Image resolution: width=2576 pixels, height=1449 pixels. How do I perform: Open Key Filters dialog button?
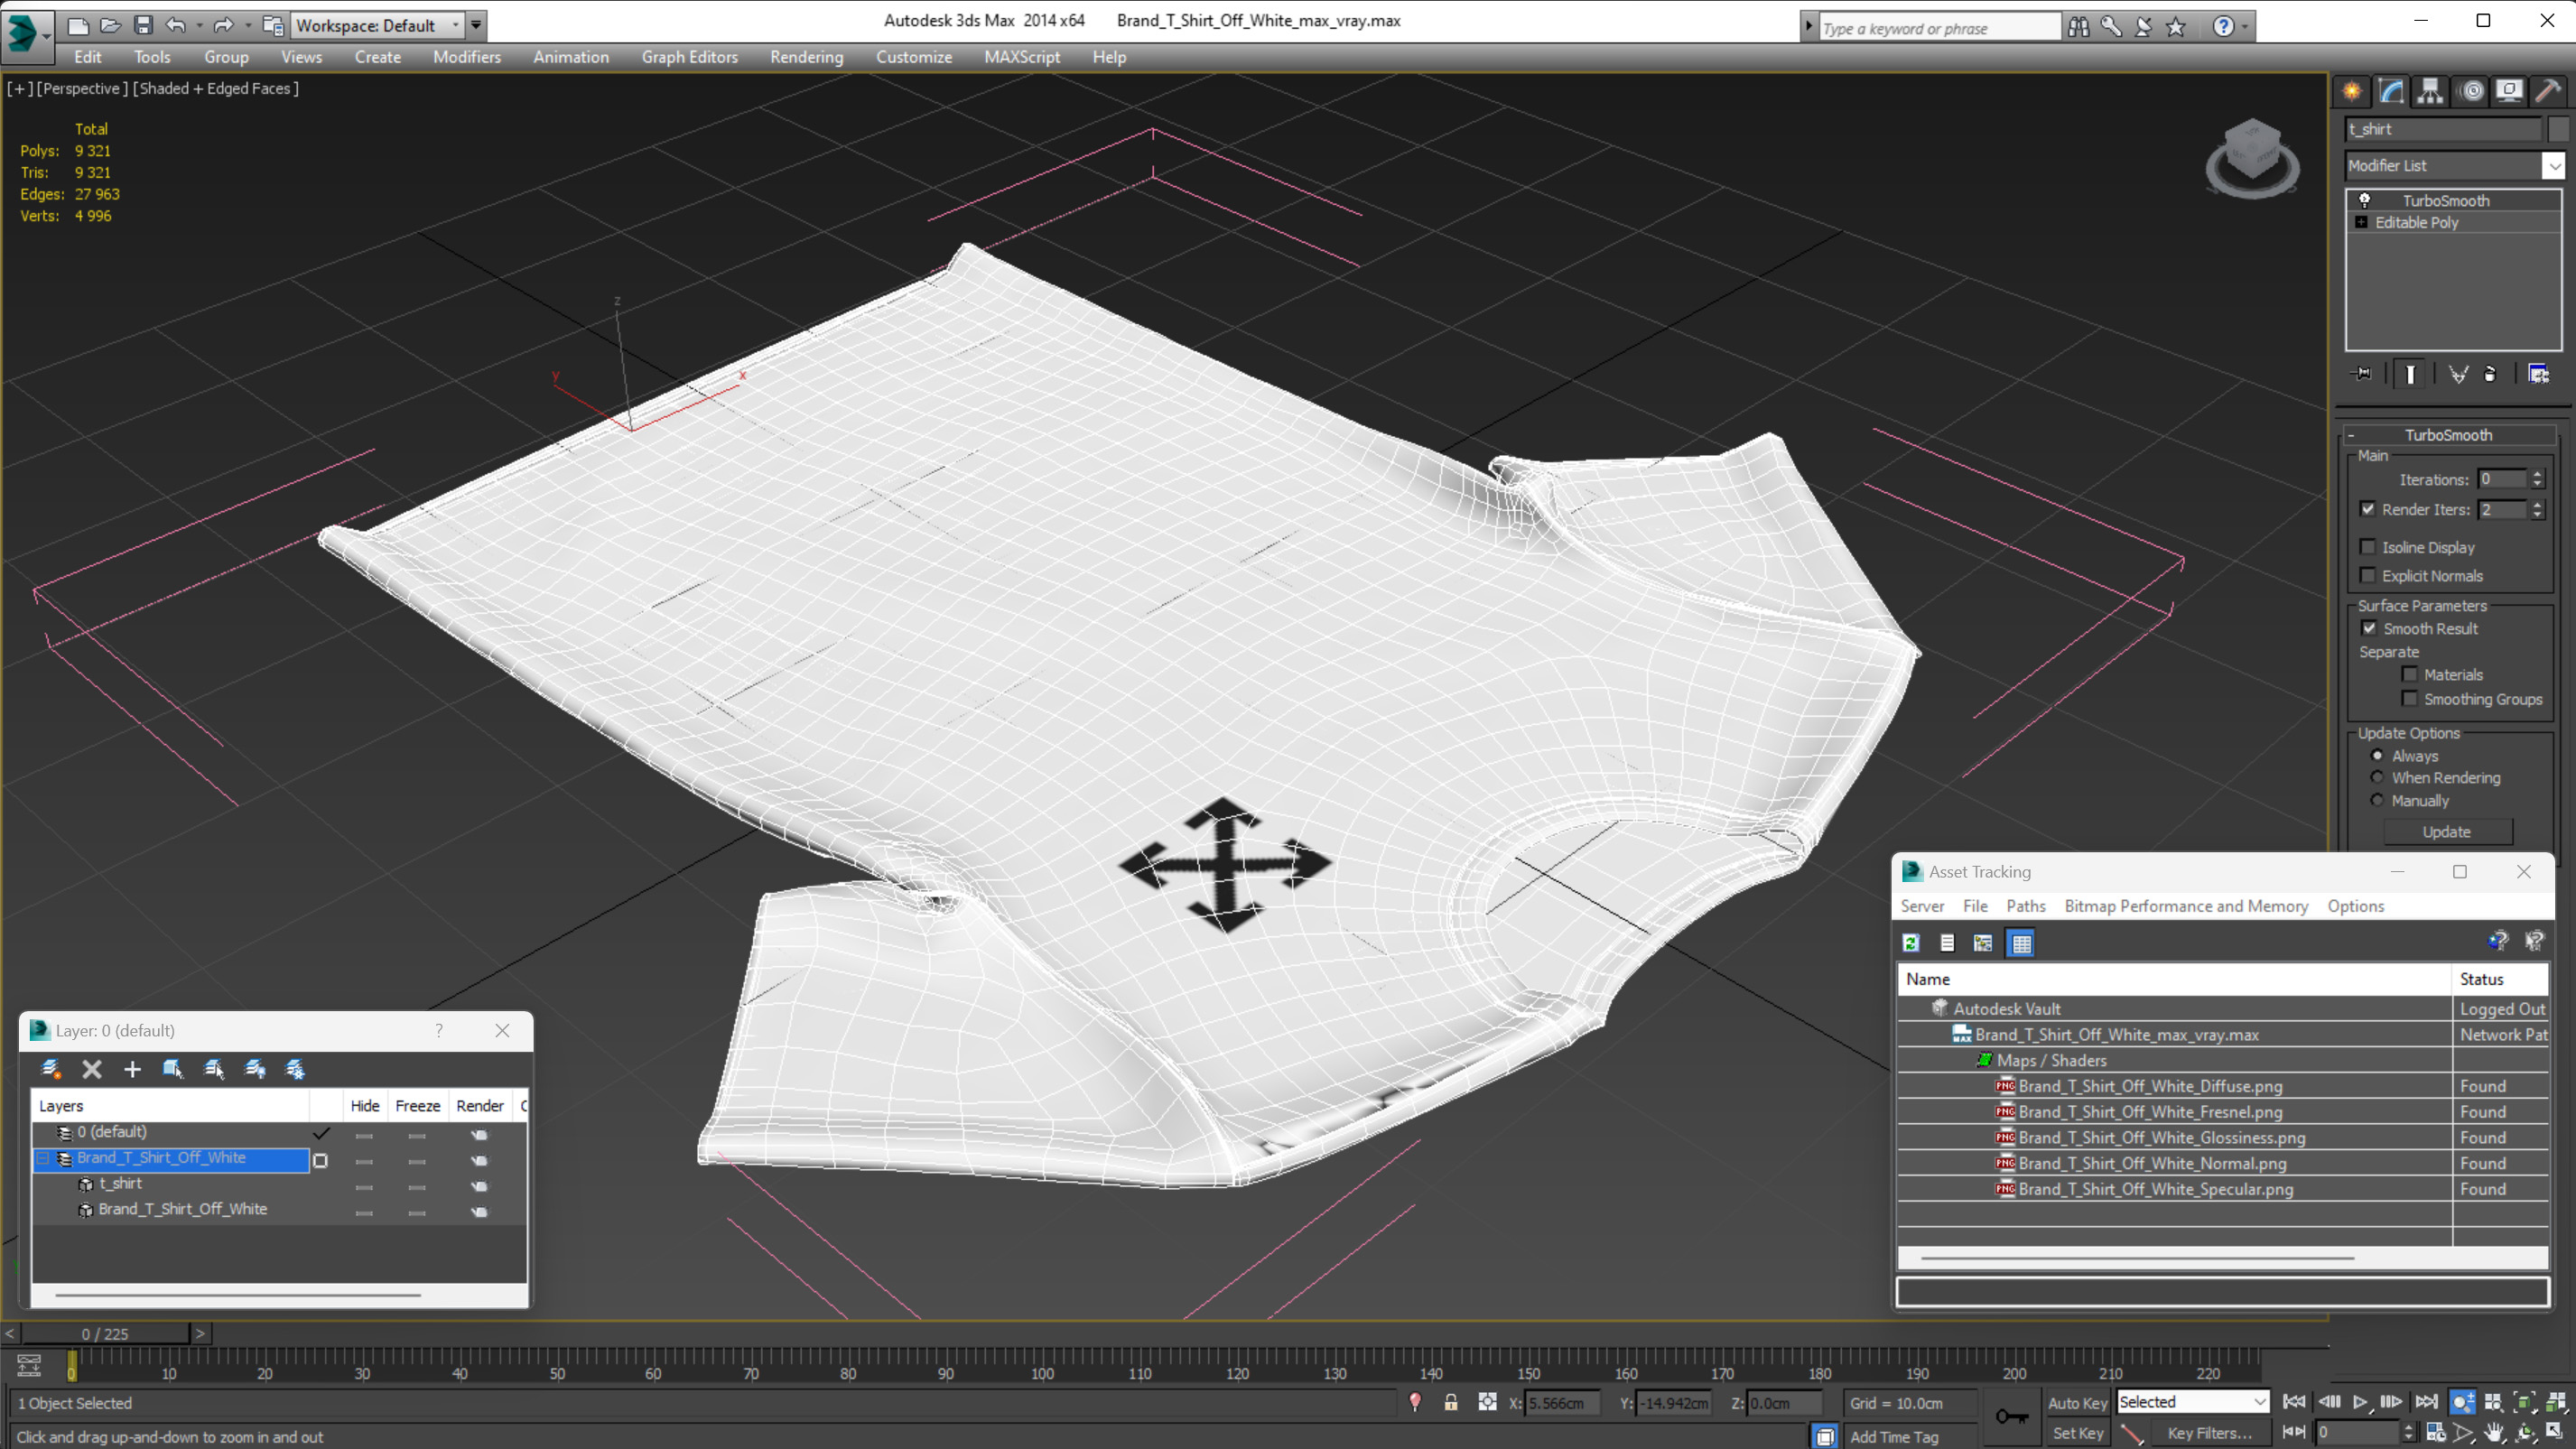click(2209, 1433)
